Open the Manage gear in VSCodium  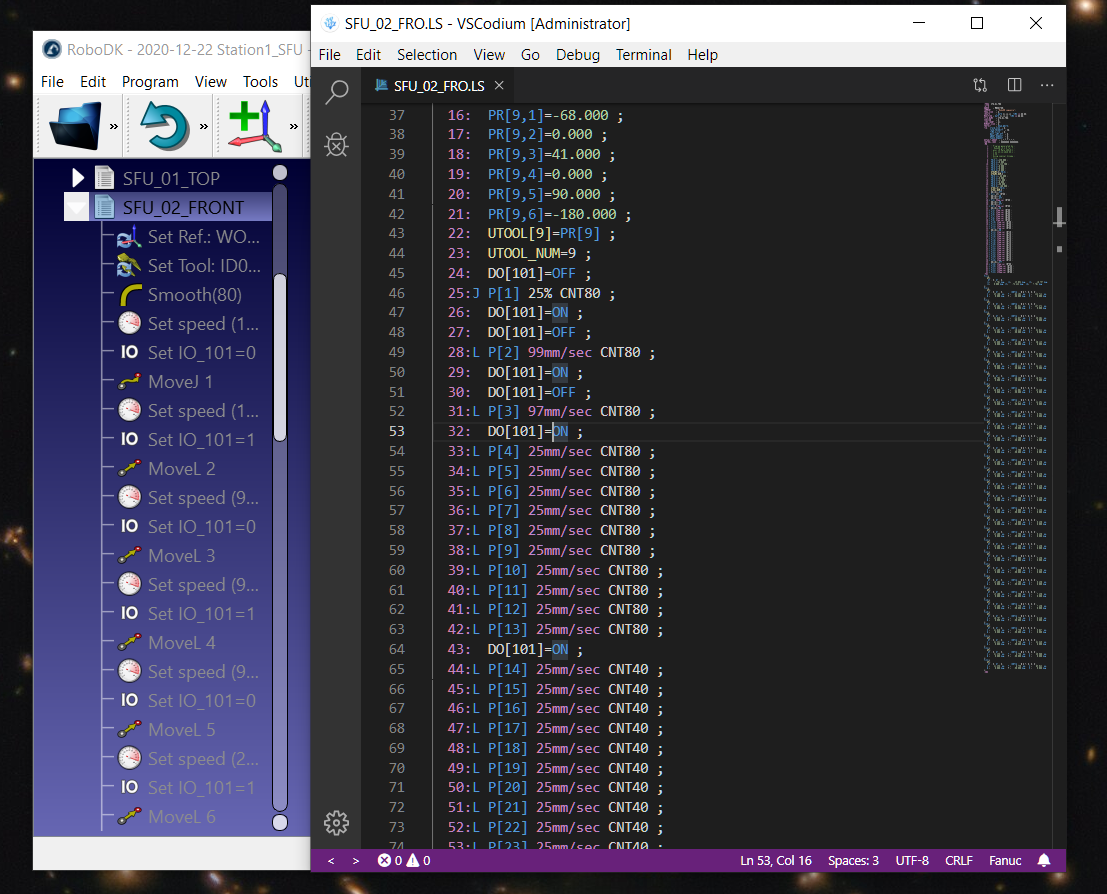click(337, 823)
